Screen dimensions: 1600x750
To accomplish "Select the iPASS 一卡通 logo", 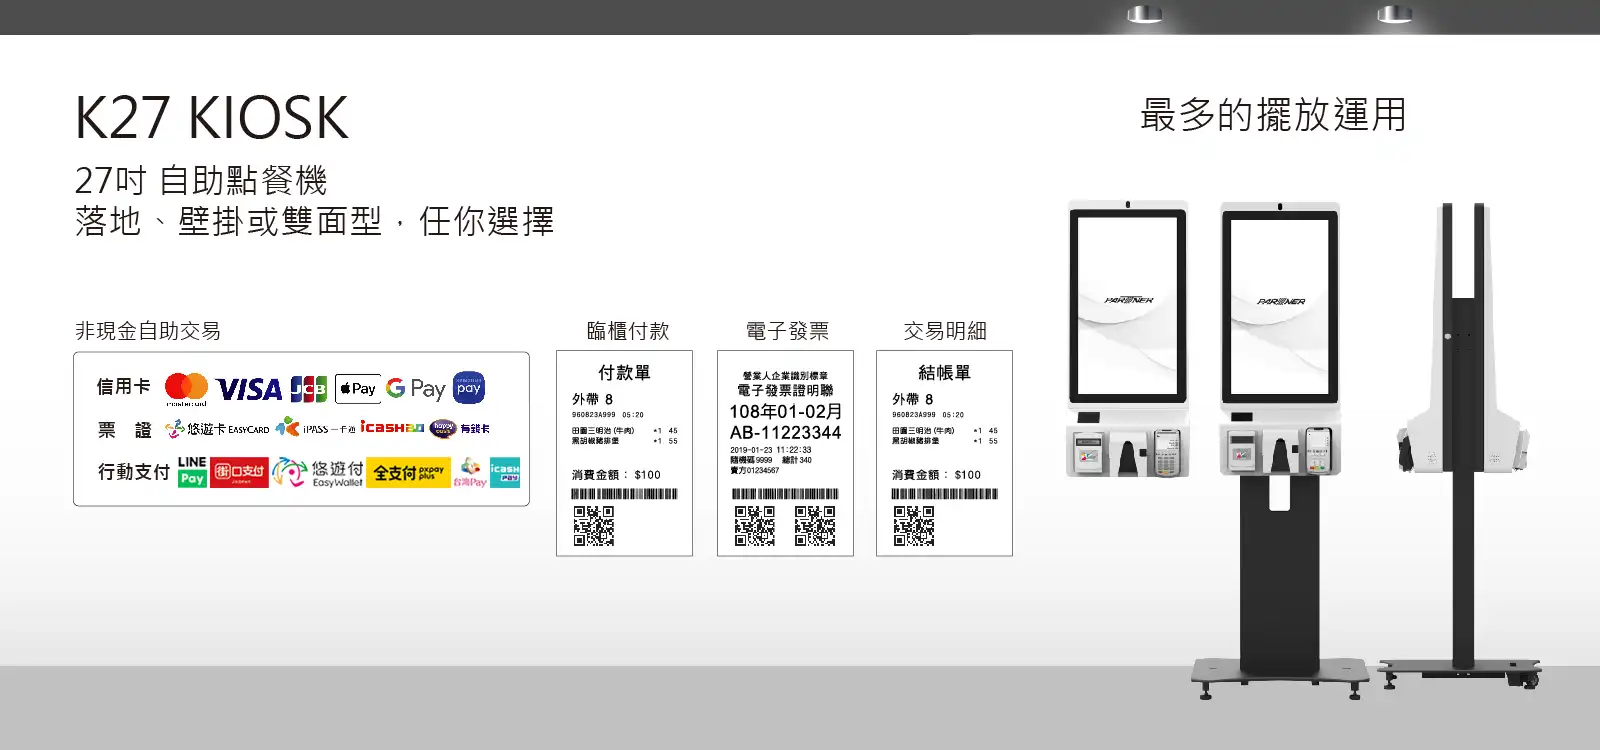I will coord(316,428).
